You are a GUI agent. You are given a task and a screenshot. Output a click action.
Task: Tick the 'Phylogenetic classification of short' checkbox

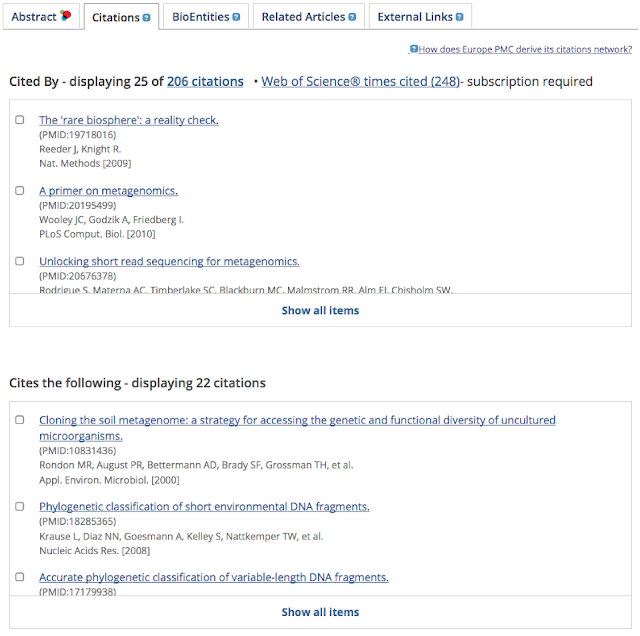(20, 506)
